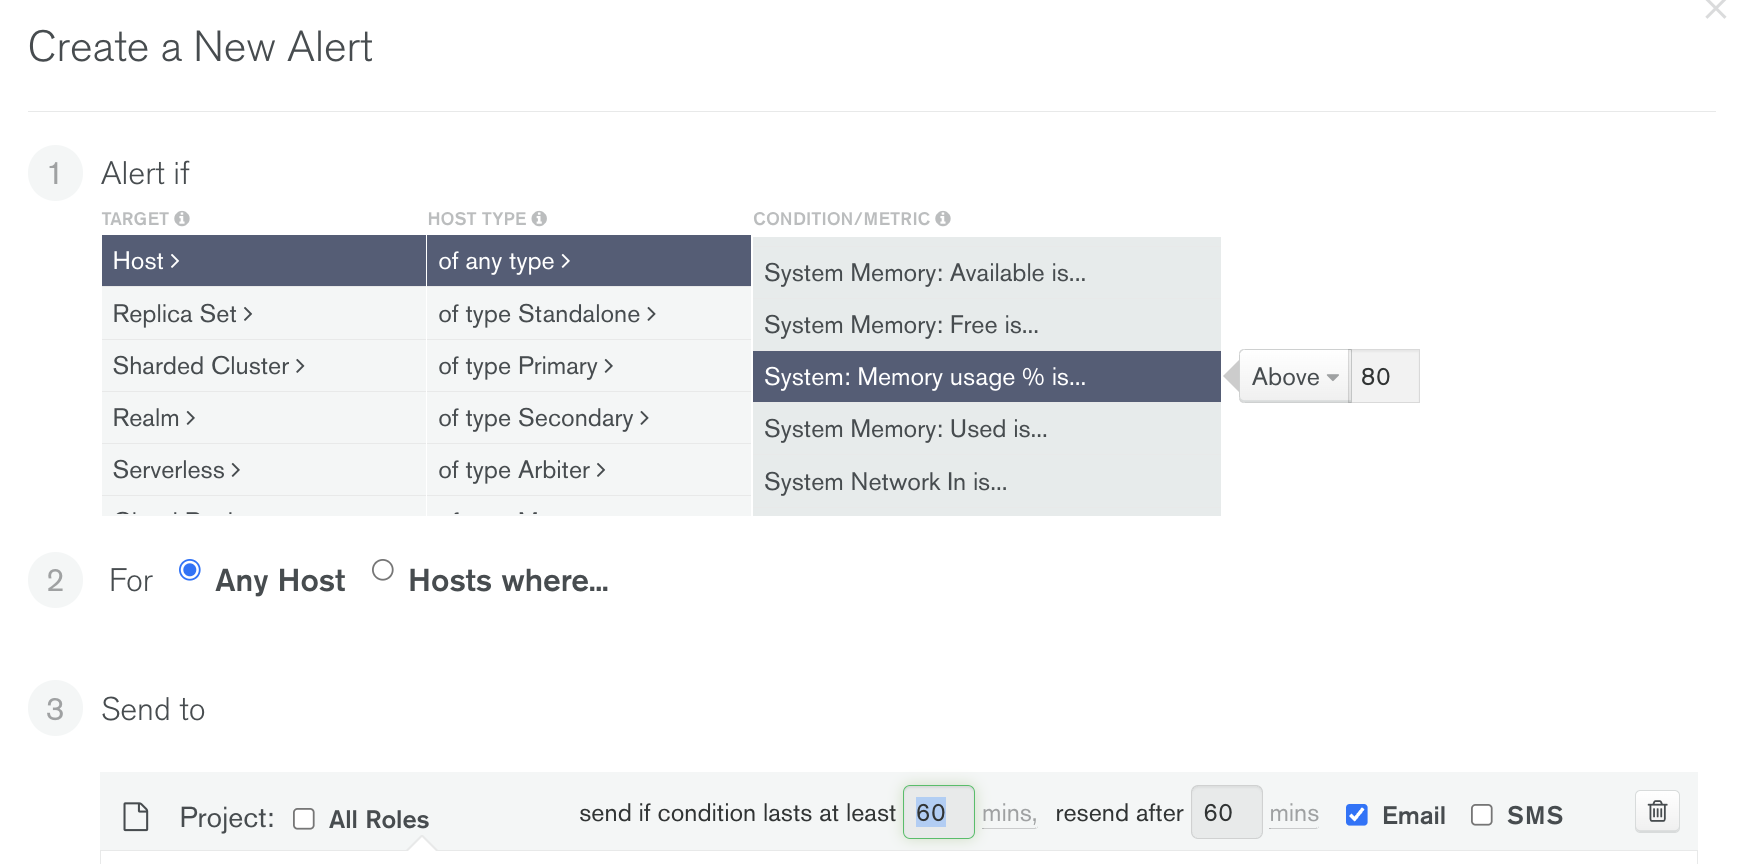Choose System Memory: Free is... metric
The height and width of the screenshot is (864, 1750).
(x=901, y=325)
